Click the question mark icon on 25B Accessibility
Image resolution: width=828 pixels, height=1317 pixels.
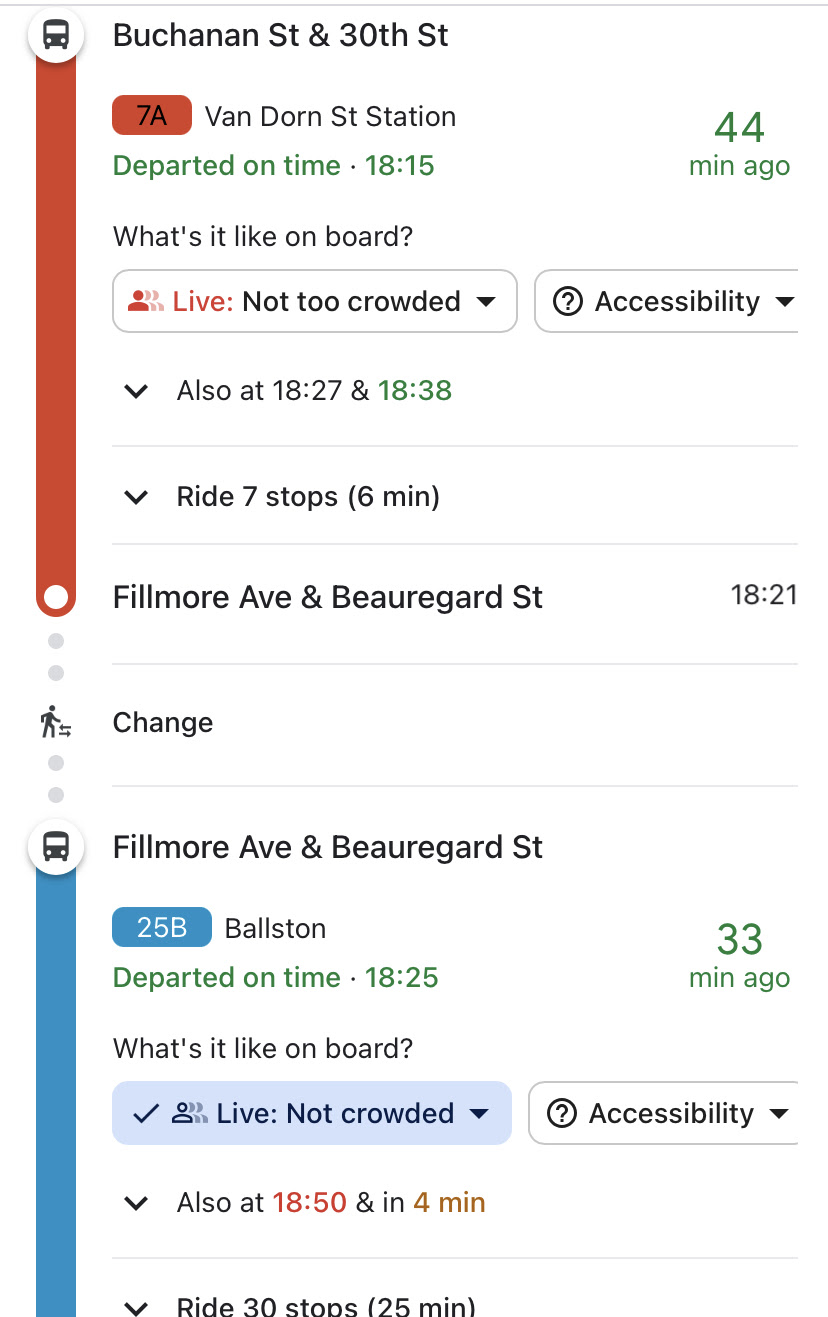pos(563,1113)
